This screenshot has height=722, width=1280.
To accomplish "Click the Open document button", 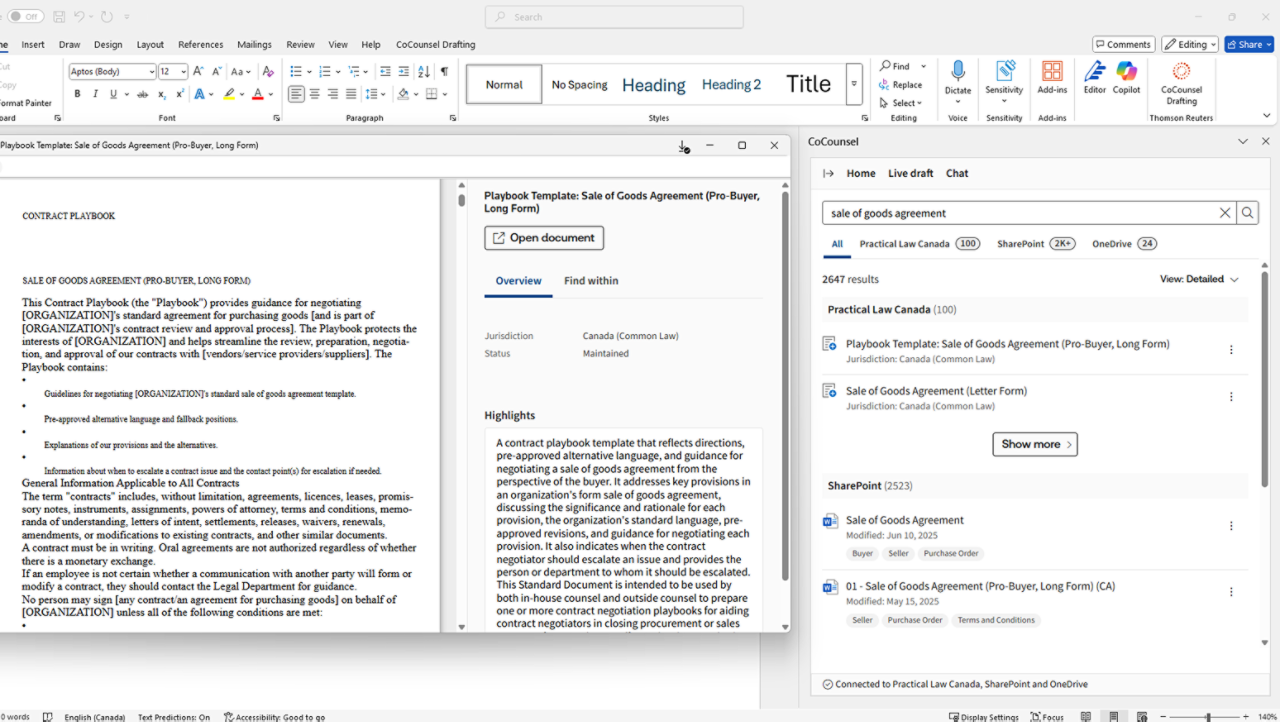I will [x=544, y=238].
